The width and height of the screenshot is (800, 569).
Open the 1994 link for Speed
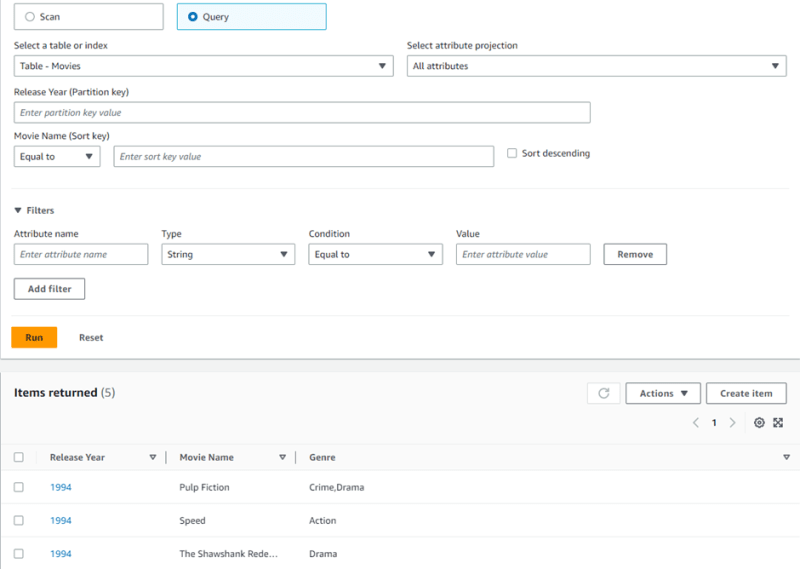coord(61,521)
